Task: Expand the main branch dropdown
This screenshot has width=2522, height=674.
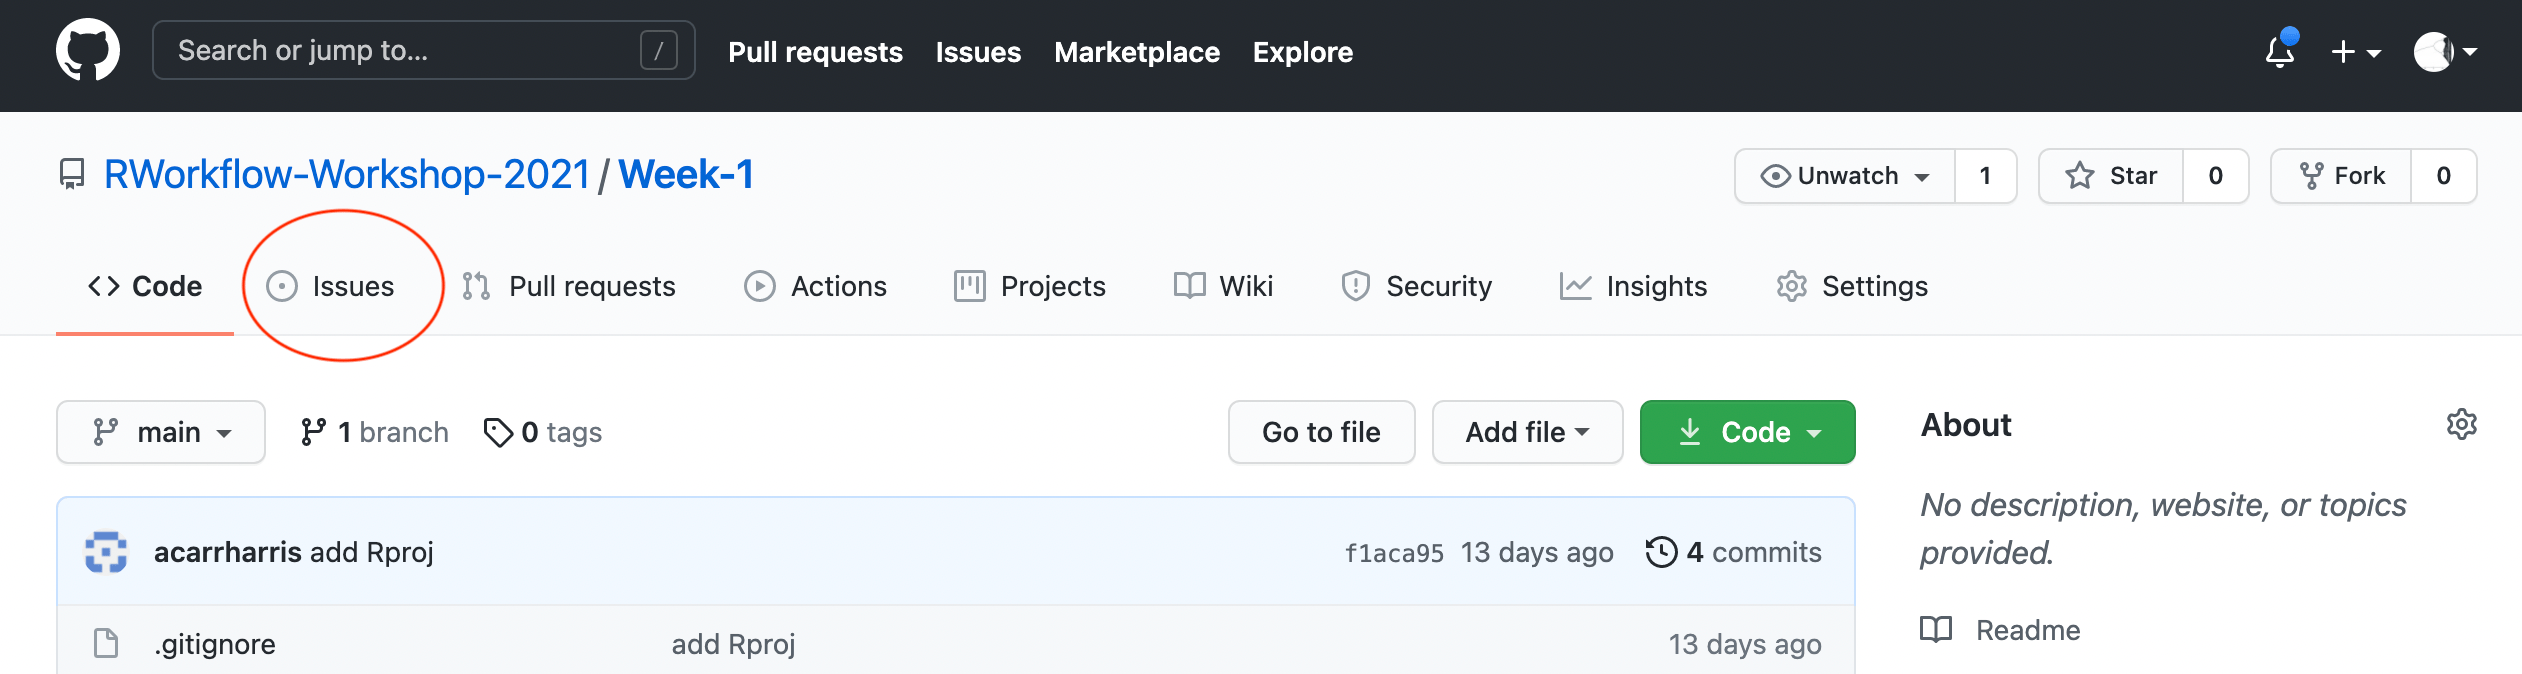Action: coord(161,432)
